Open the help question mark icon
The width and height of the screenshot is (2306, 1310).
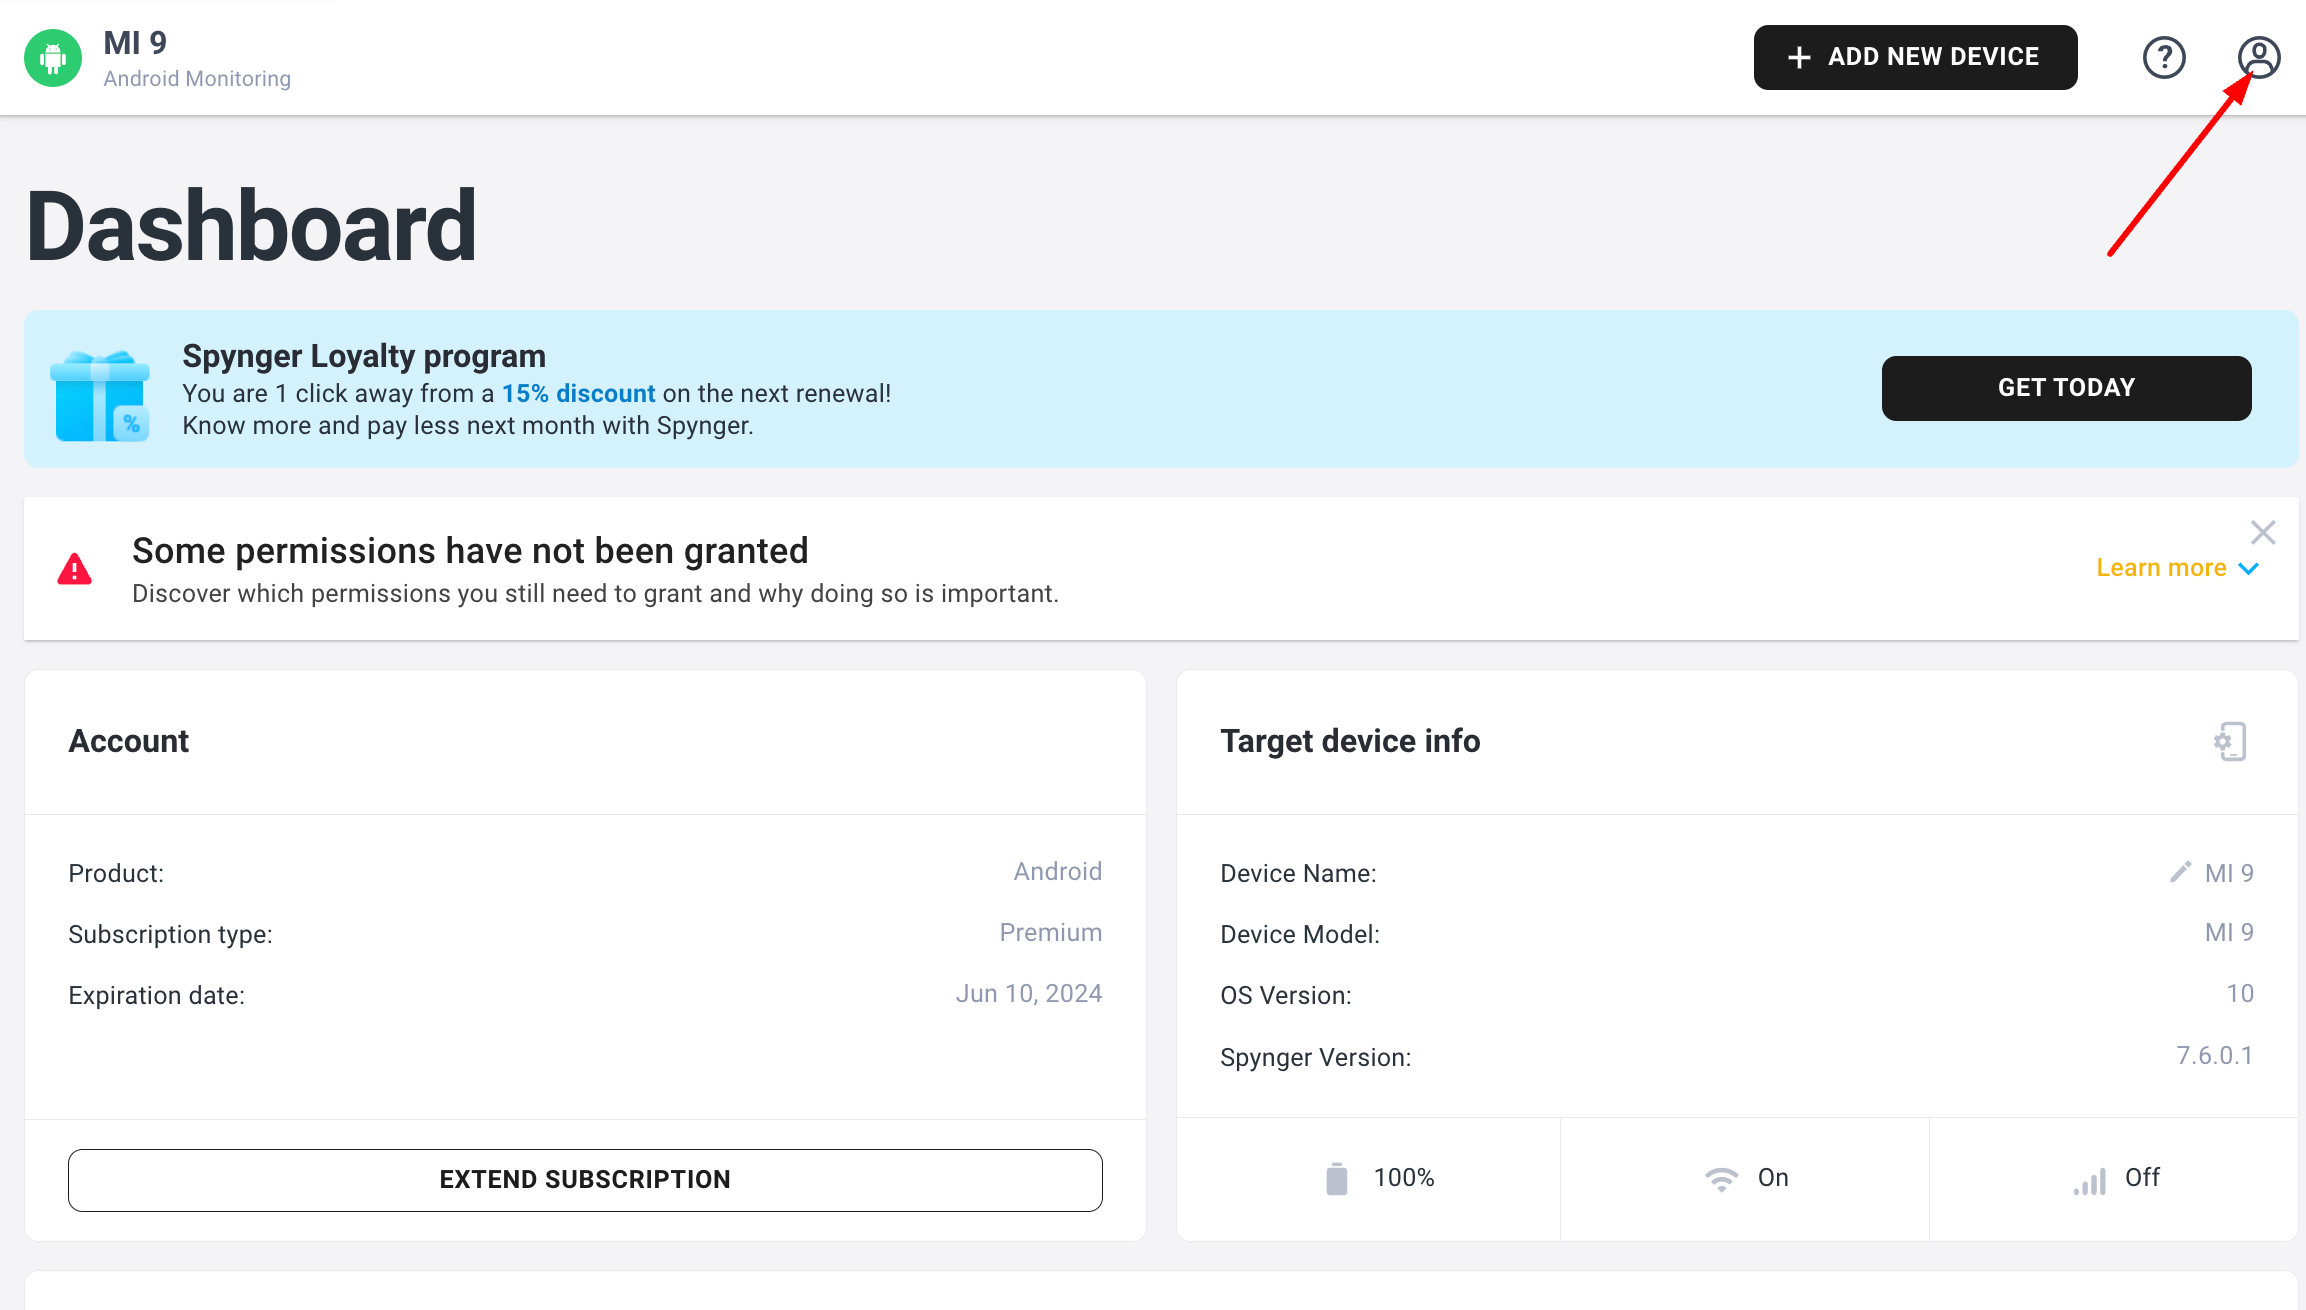[2164, 57]
